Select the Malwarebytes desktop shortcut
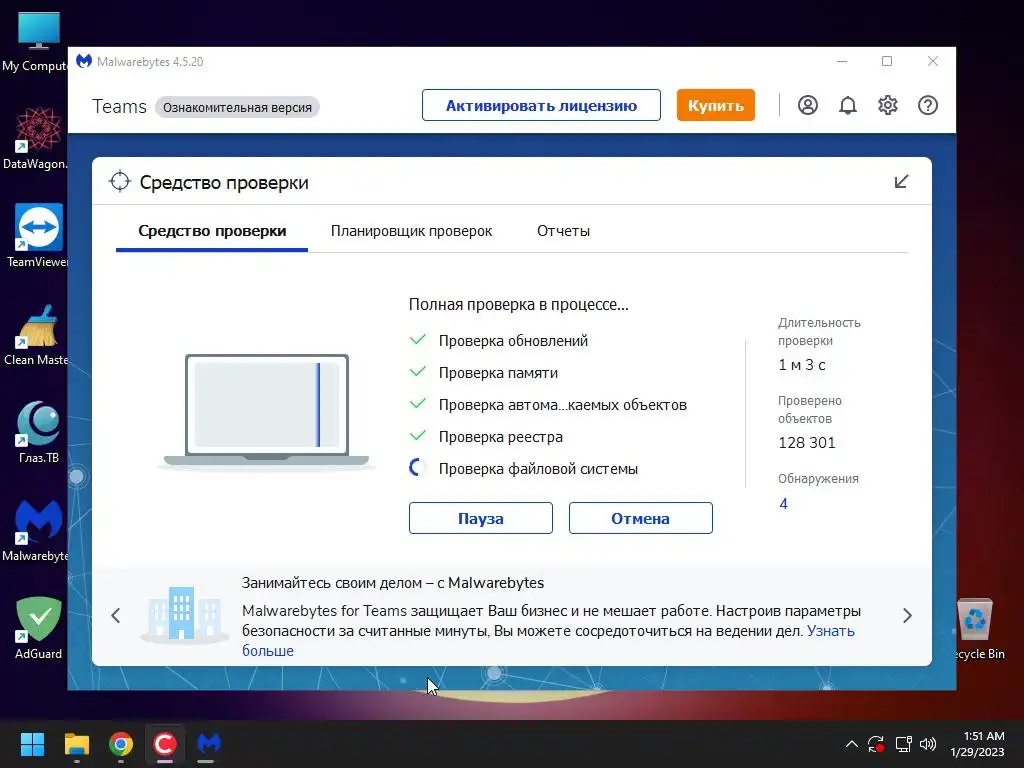The width and height of the screenshot is (1024, 768). click(36, 530)
